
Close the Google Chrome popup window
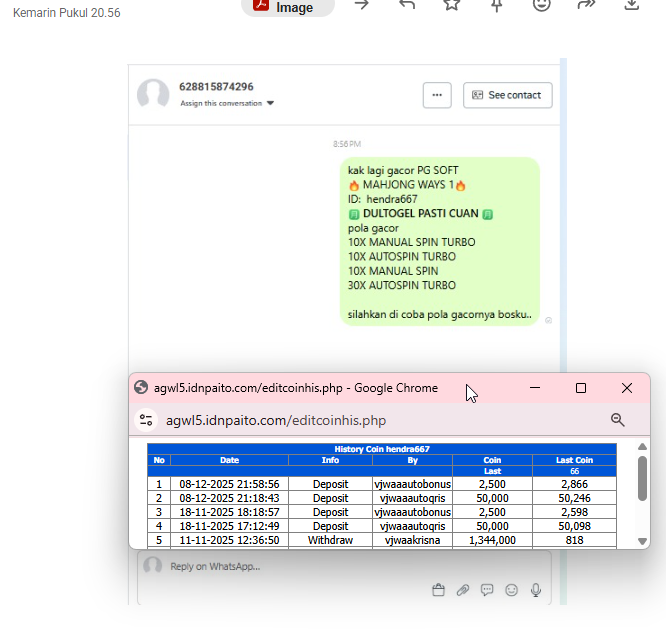point(627,388)
